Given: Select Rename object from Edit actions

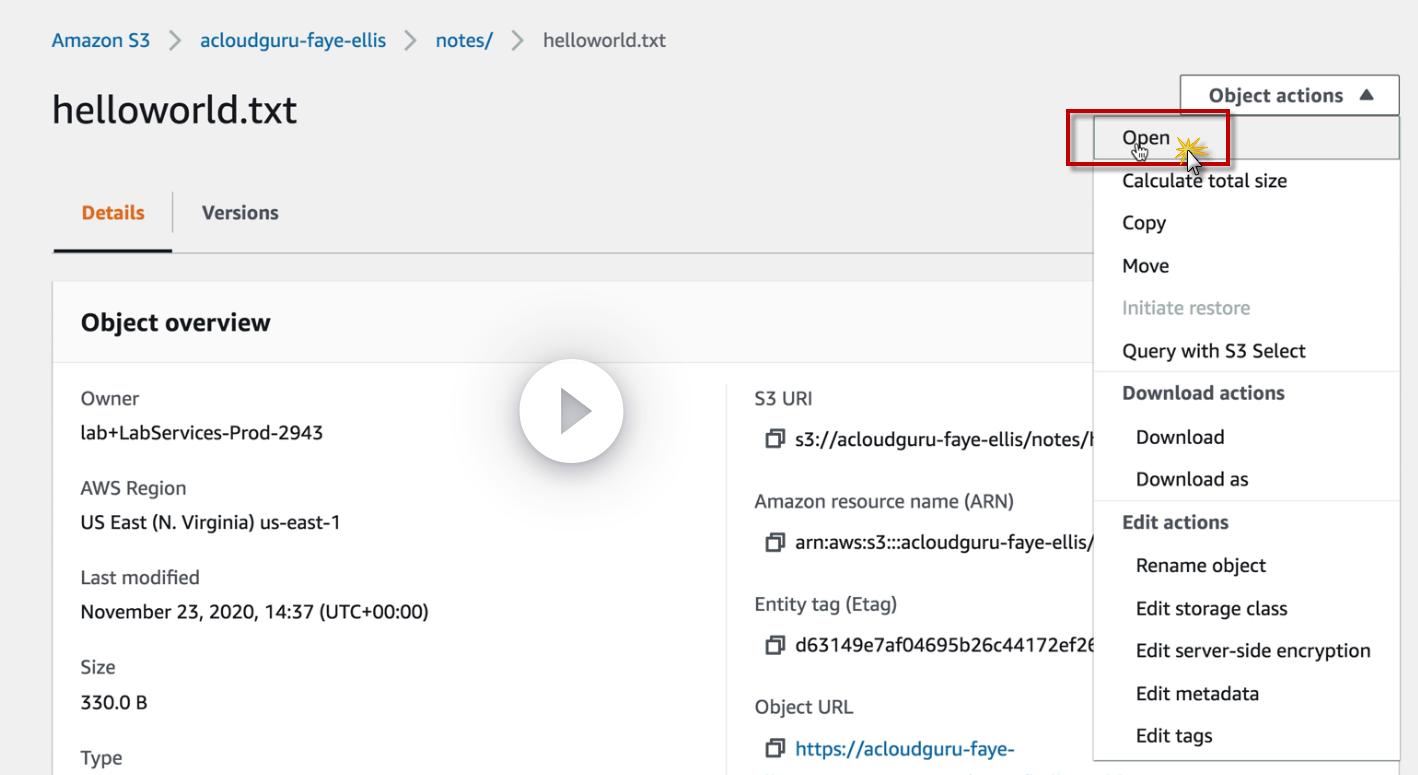Looking at the screenshot, I should pos(1246,566).
